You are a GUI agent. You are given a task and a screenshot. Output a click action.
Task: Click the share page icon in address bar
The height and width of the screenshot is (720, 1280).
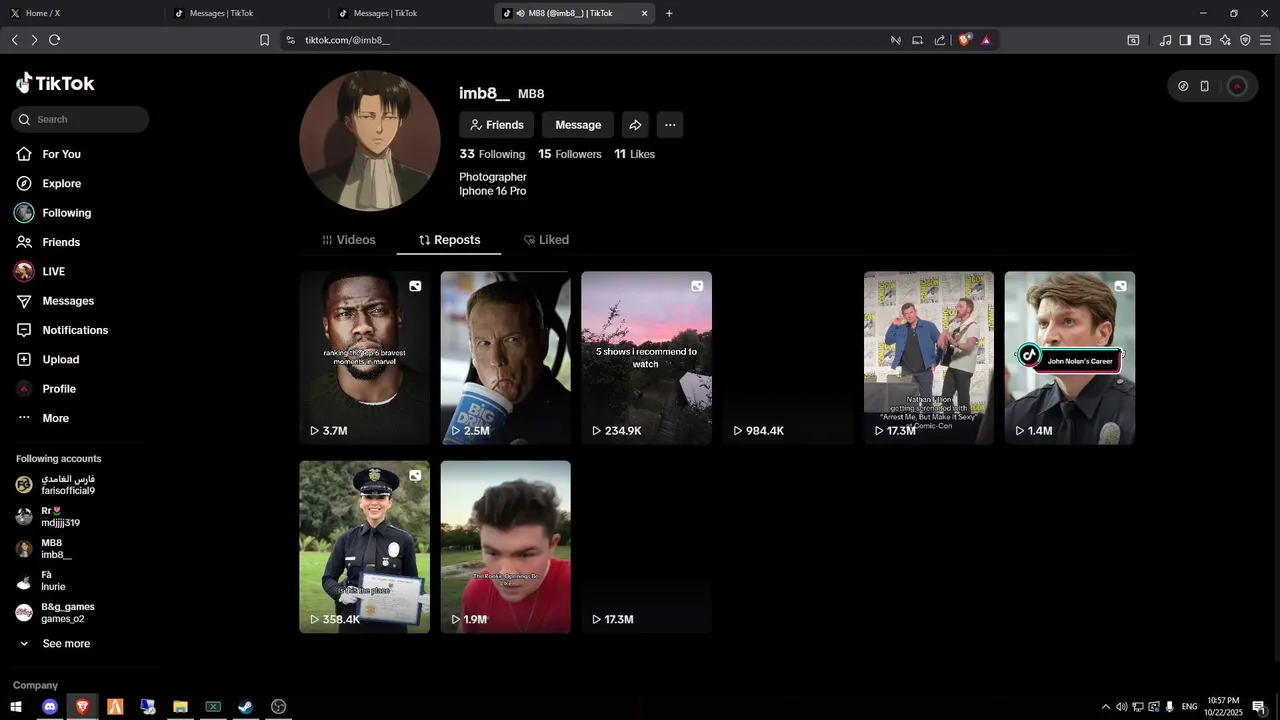pos(940,40)
